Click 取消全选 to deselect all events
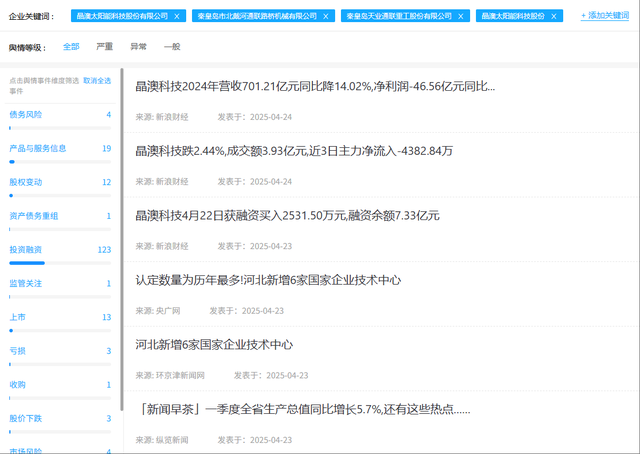 97,81
